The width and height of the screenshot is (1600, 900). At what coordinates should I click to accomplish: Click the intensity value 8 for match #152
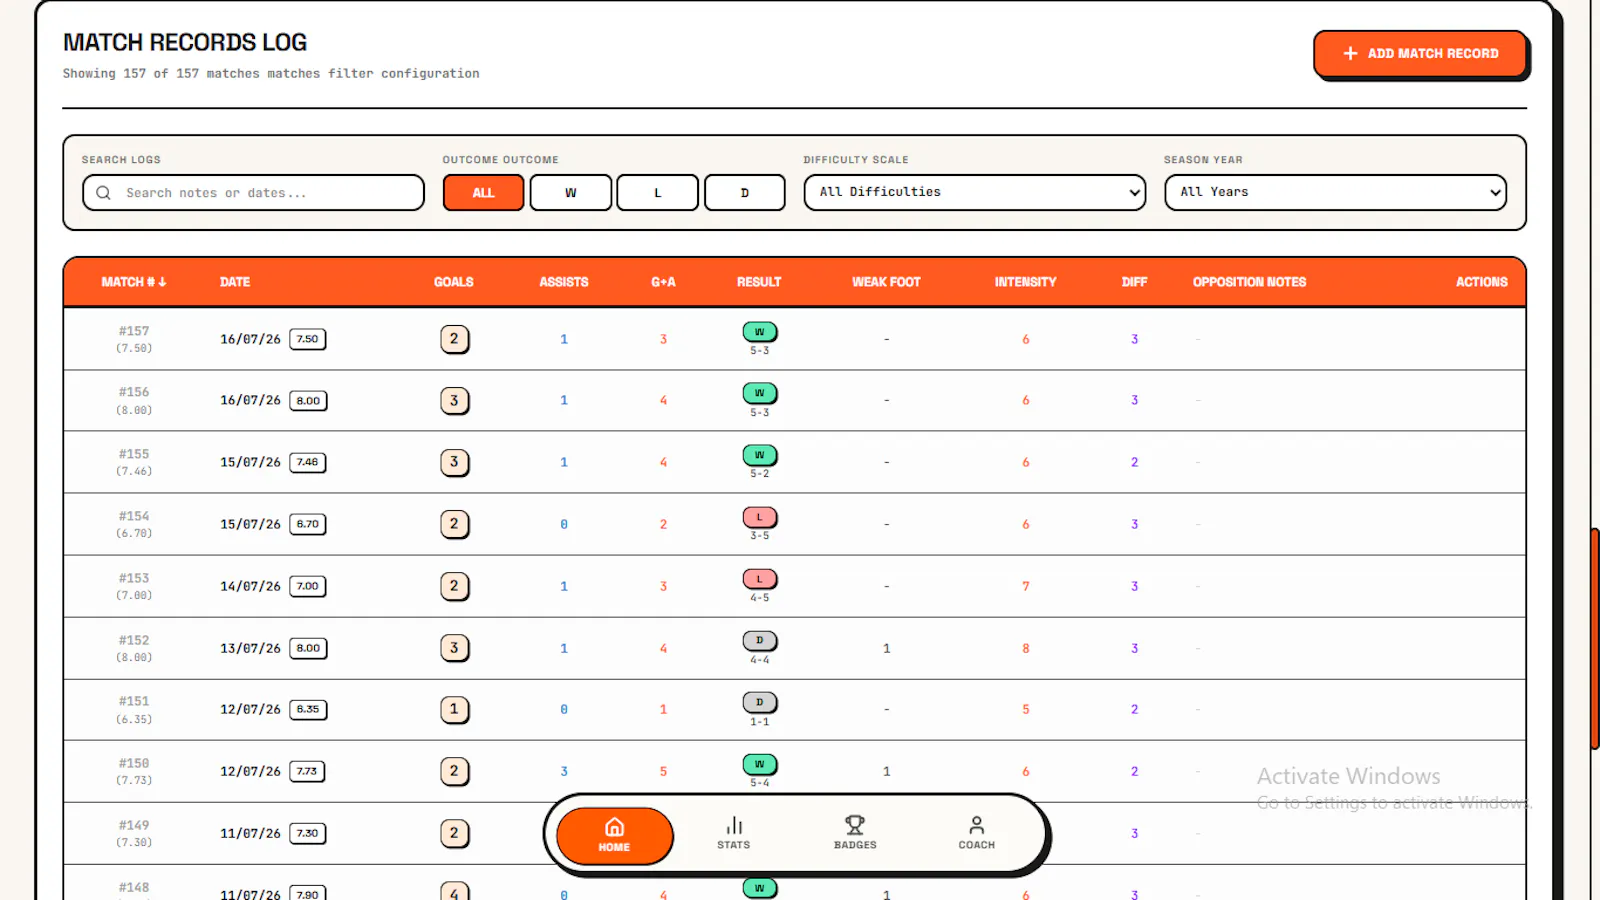[1025, 648]
